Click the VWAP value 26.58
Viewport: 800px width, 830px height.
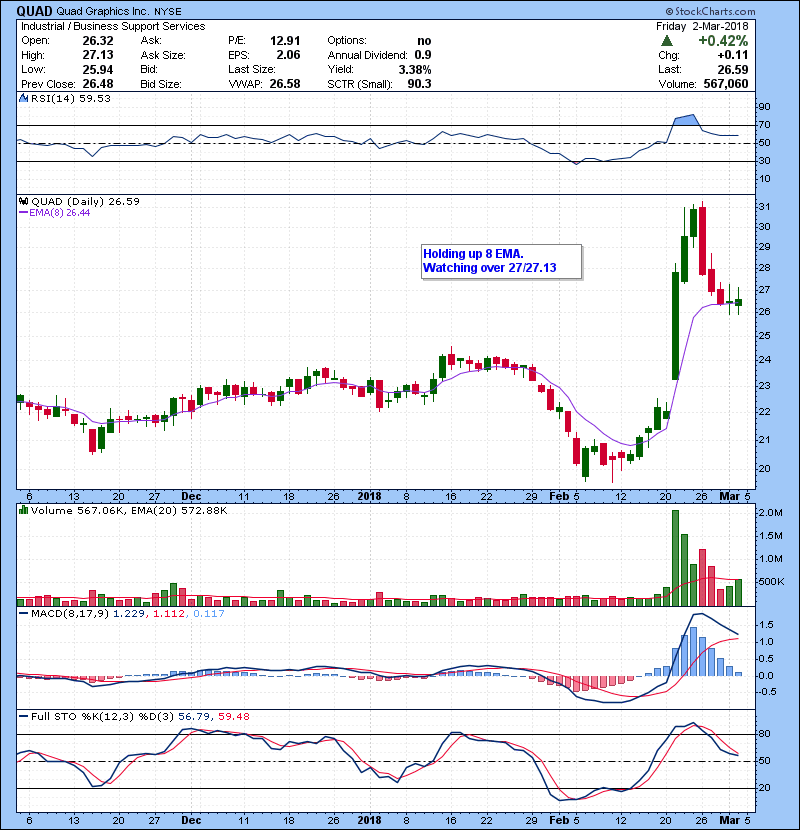(x=285, y=84)
